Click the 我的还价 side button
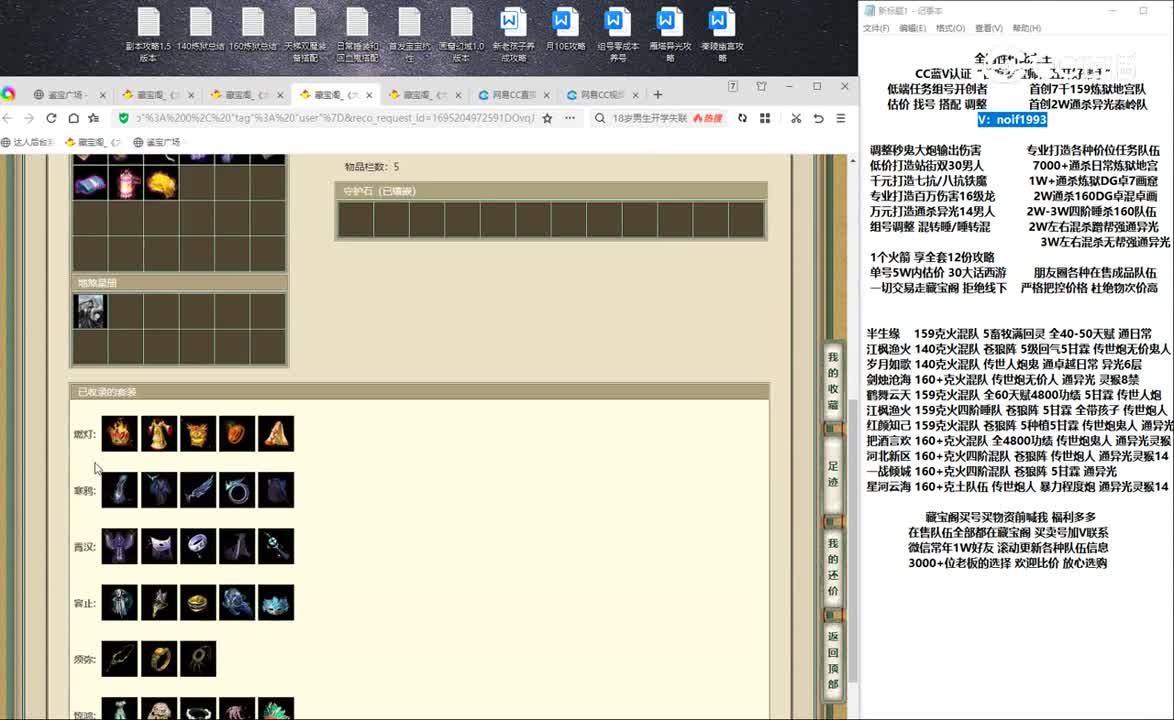This screenshot has height=720, width=1174. coord(833,567)
